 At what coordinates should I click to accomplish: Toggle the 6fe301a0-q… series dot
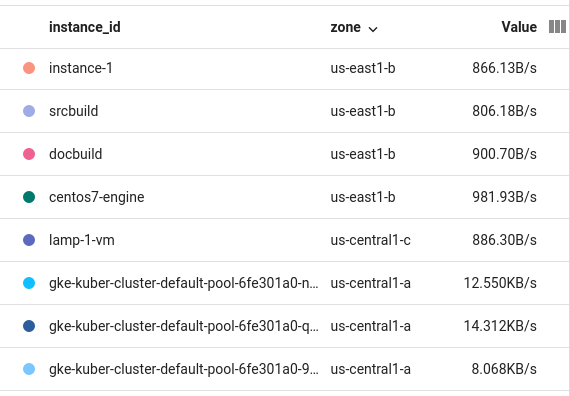coord(29,326)
